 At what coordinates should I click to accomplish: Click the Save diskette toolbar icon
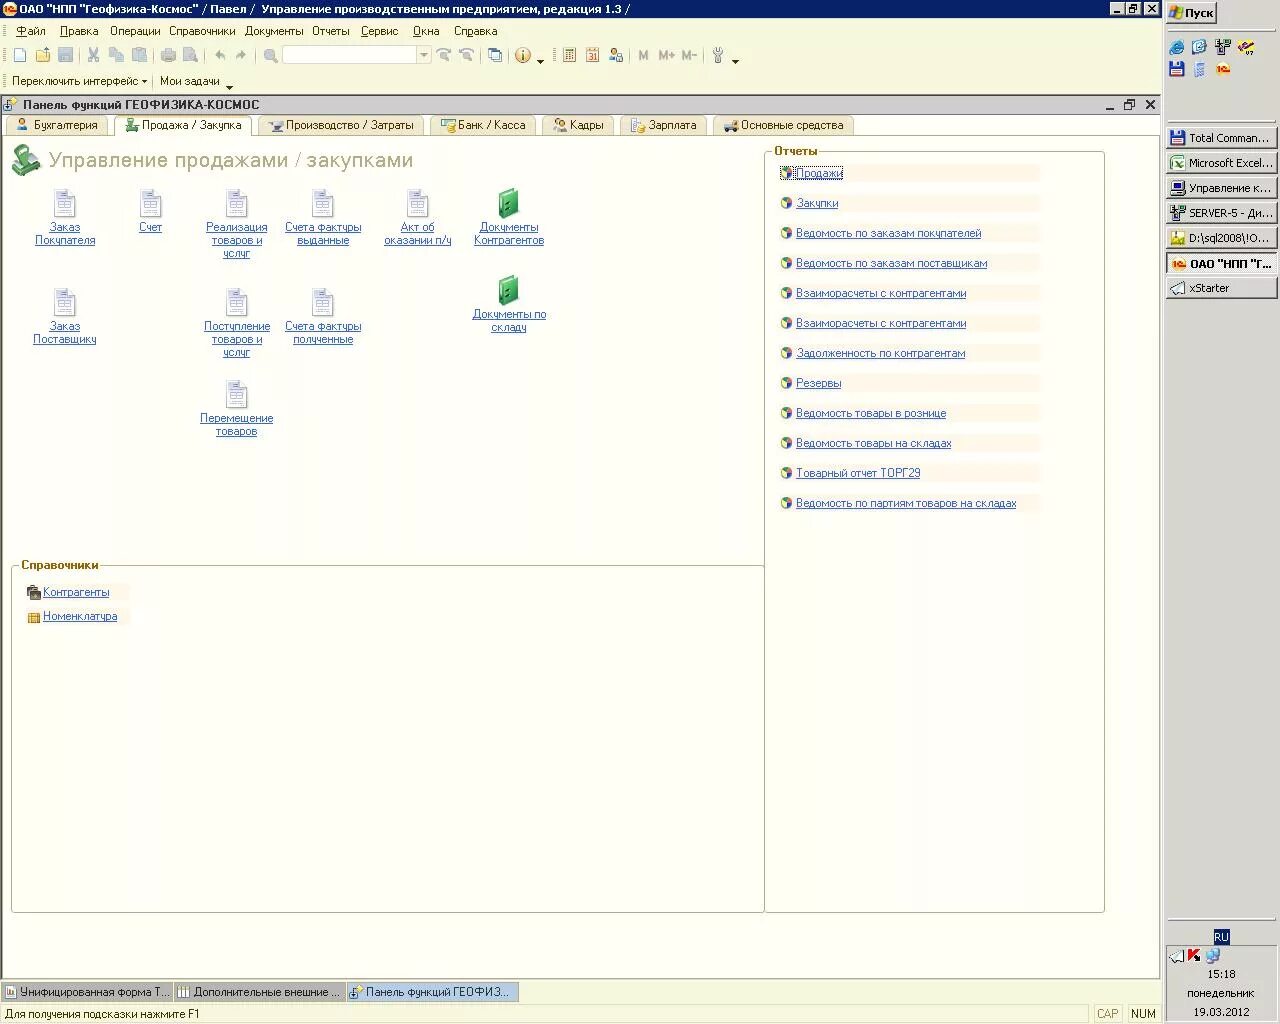[x=66, y=55]
